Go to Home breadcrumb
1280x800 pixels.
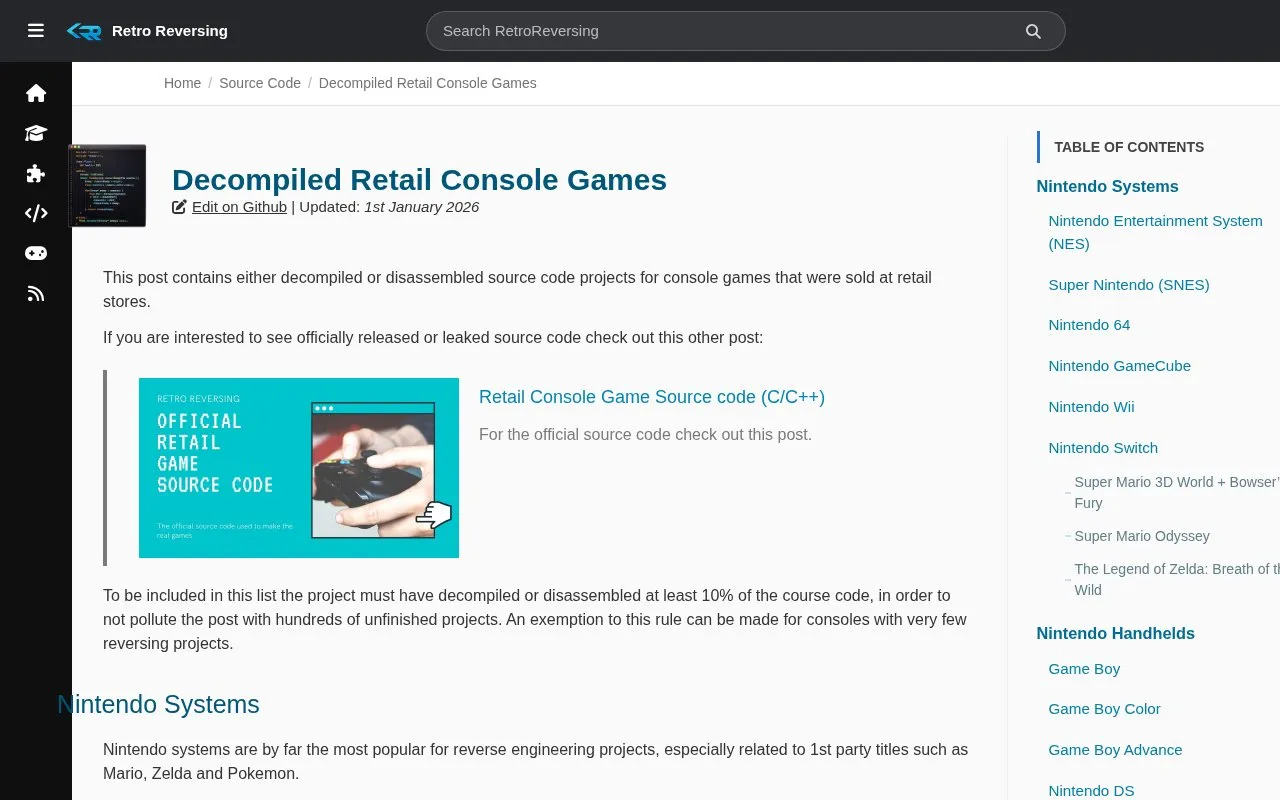point(182,83)
